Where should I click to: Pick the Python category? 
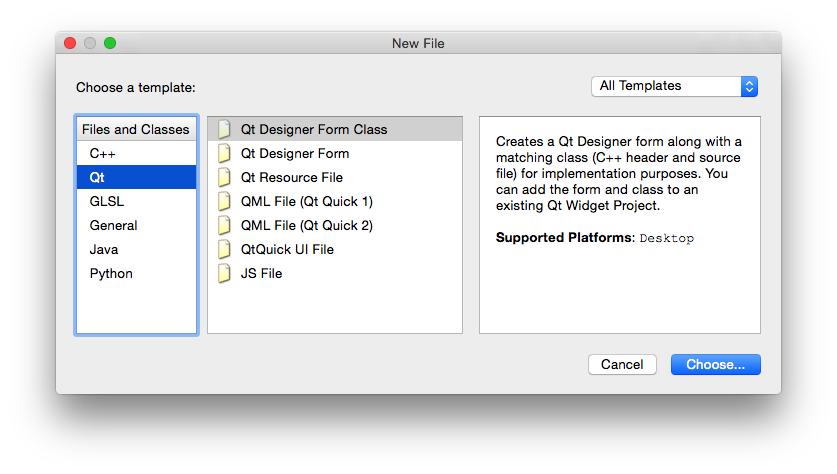(111, 273)
